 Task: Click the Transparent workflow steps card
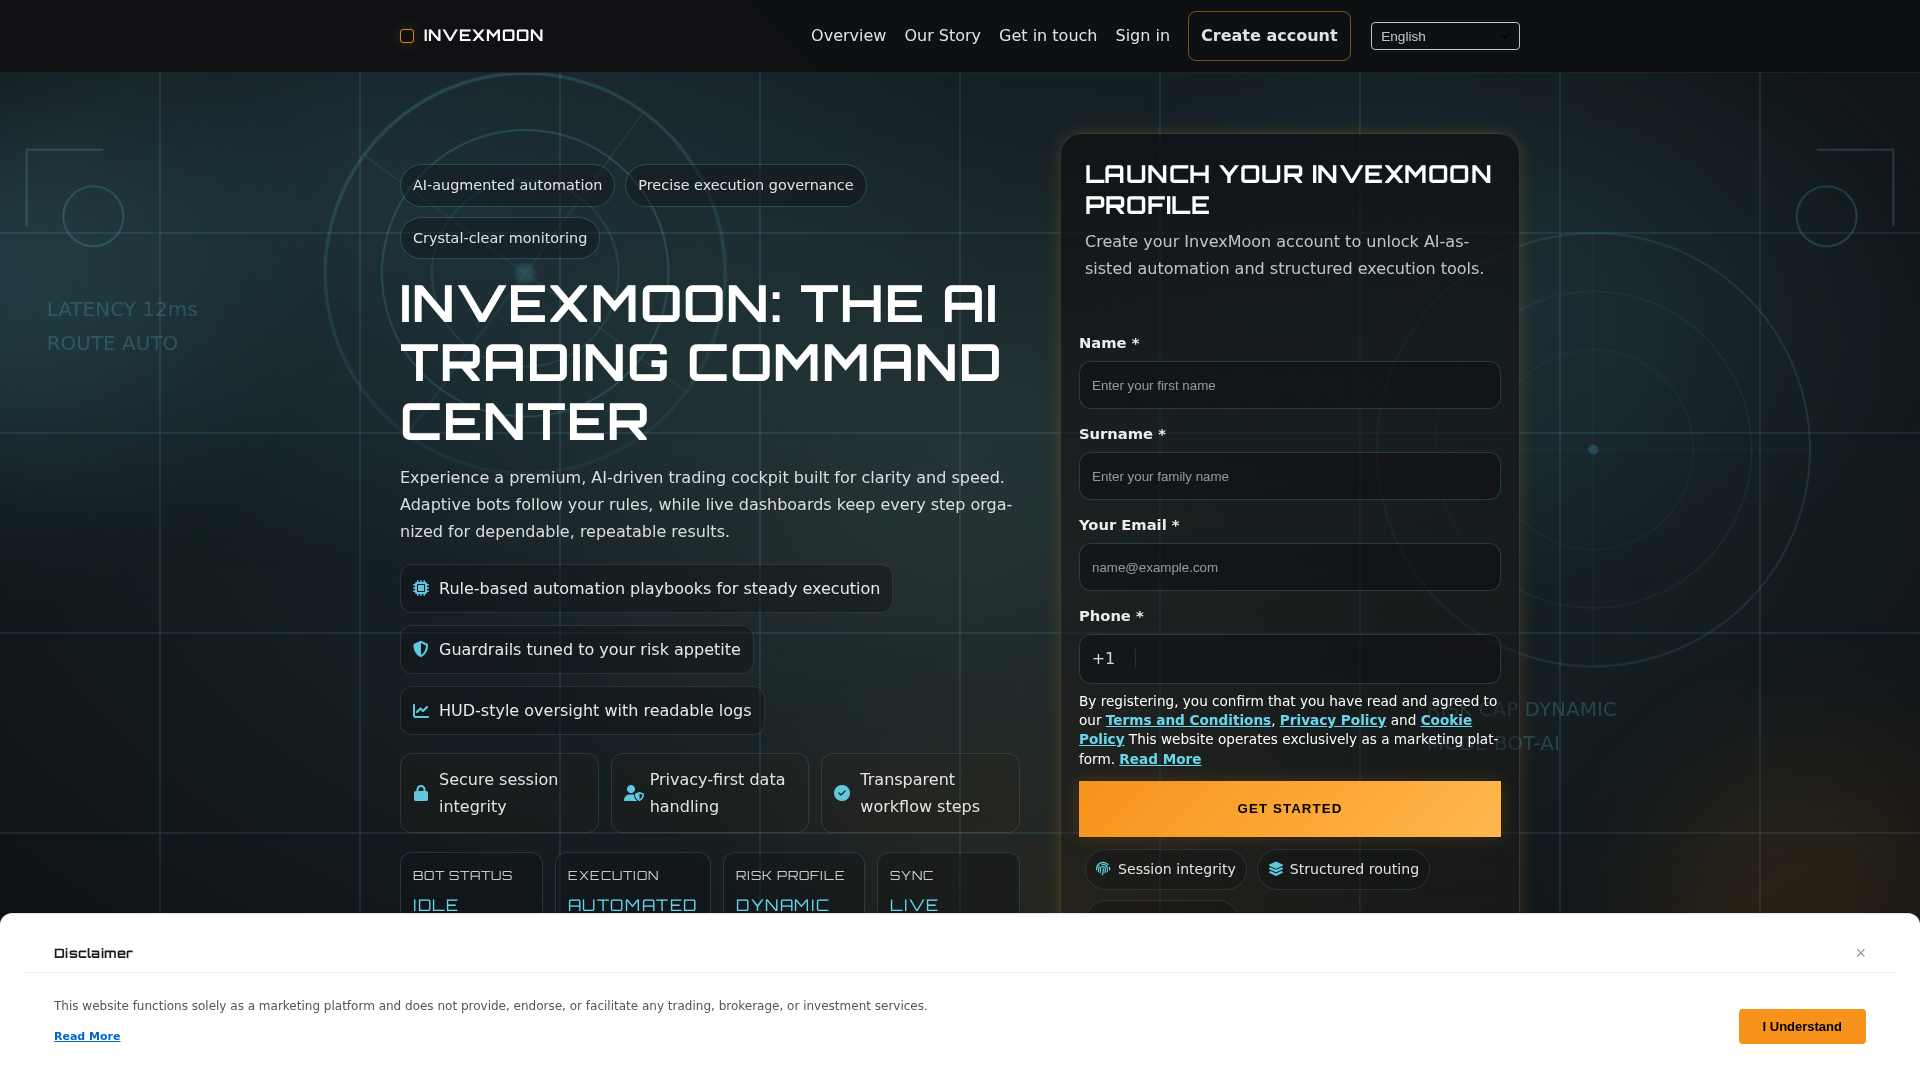[x=920, y=793]
